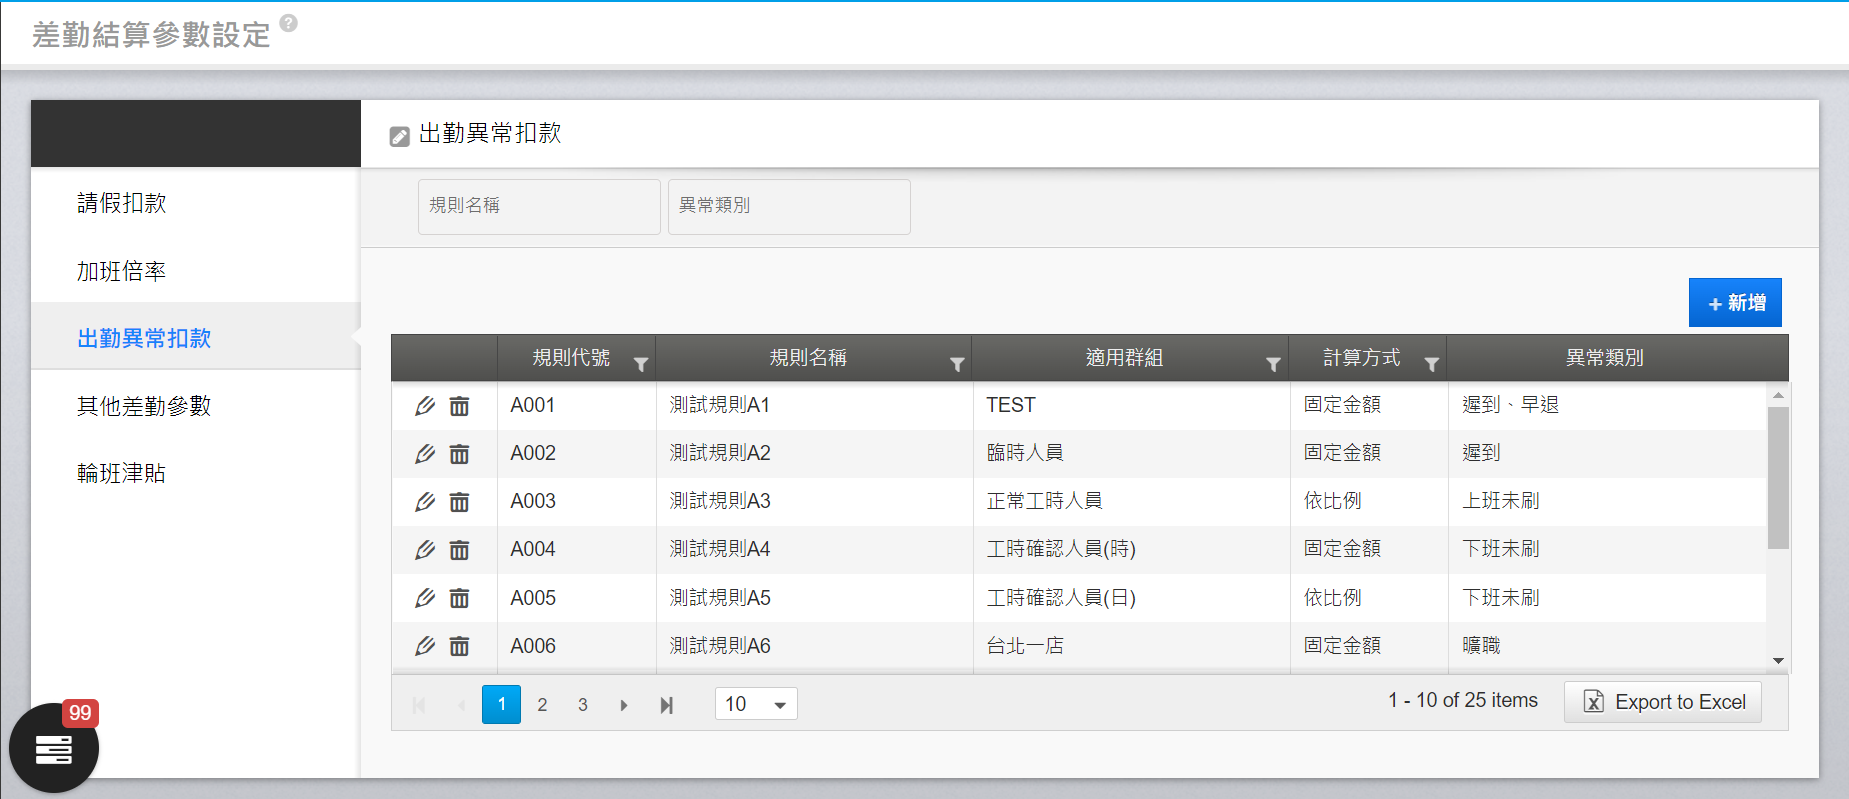Go to page 2 of results
The height and width of the screenshot is (799, 1849).
(x=542, y=705)
